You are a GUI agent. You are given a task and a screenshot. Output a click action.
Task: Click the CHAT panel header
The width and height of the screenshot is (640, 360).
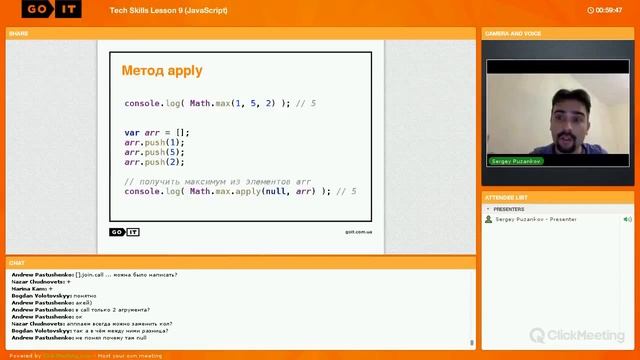point(241,263)
